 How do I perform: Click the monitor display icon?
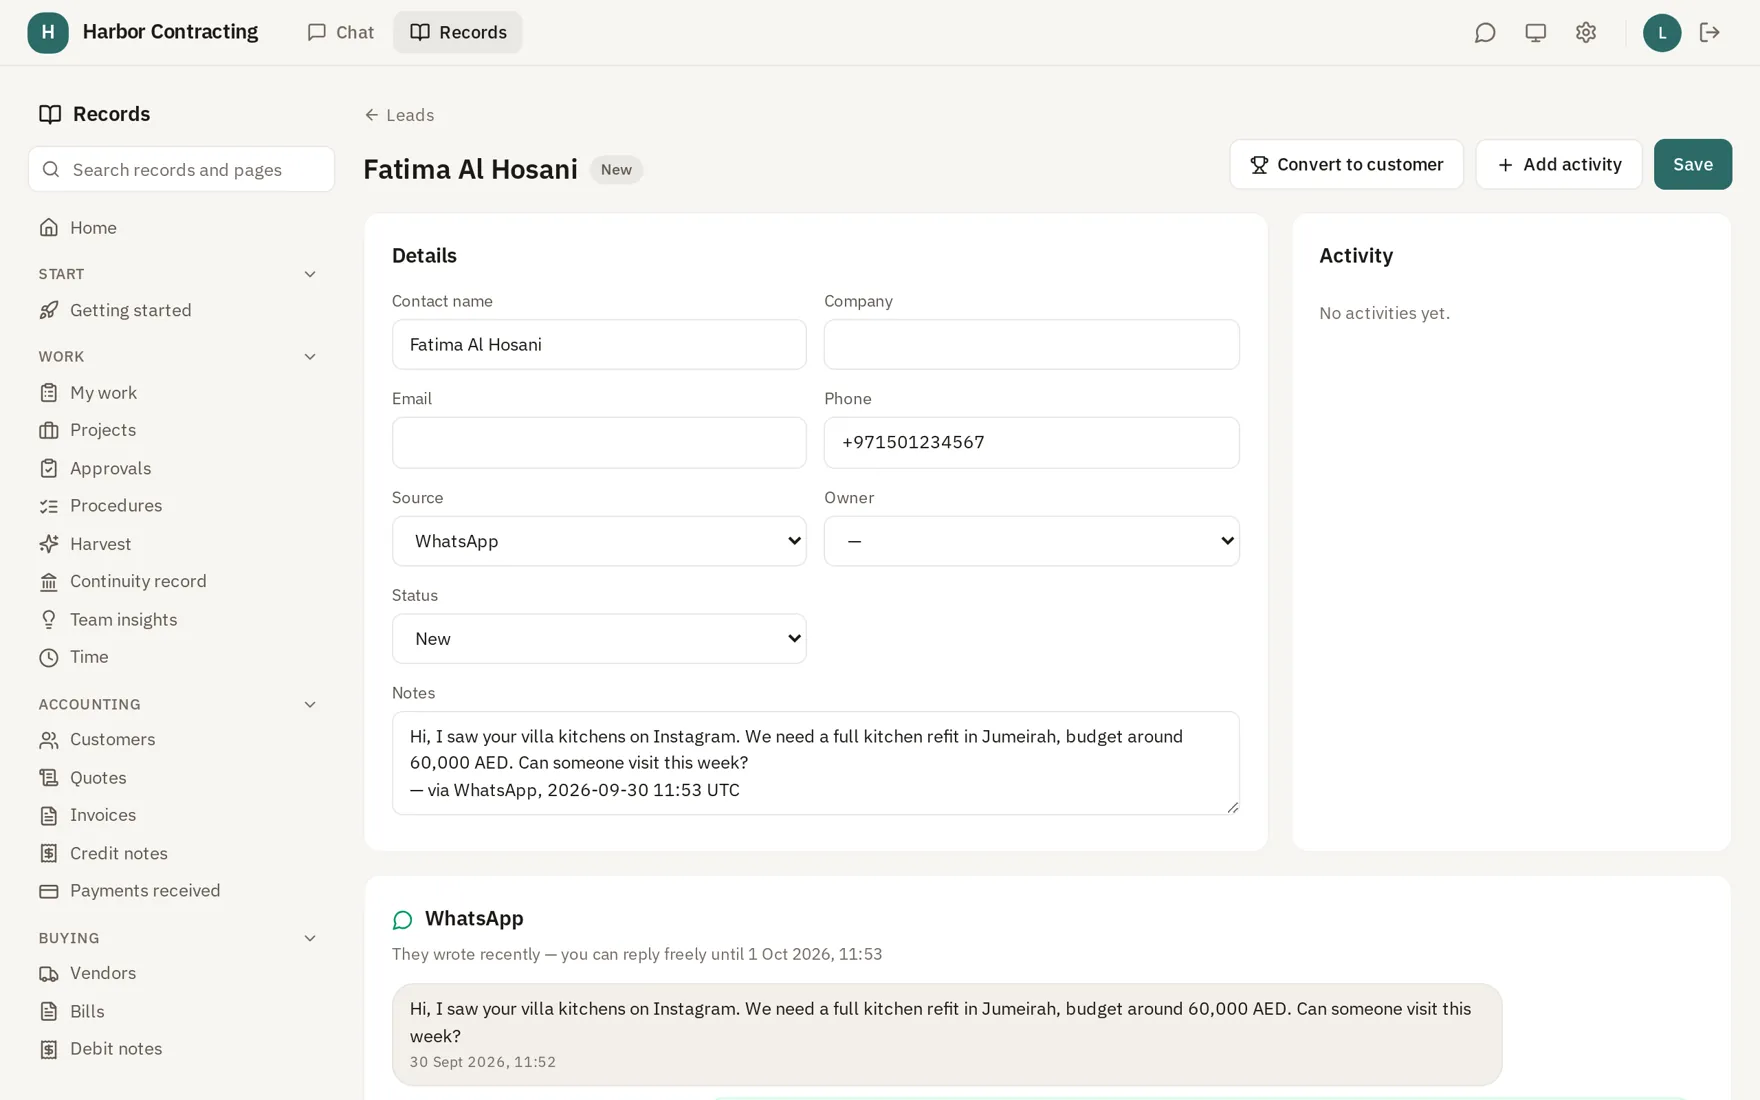tap(1535, 33)
